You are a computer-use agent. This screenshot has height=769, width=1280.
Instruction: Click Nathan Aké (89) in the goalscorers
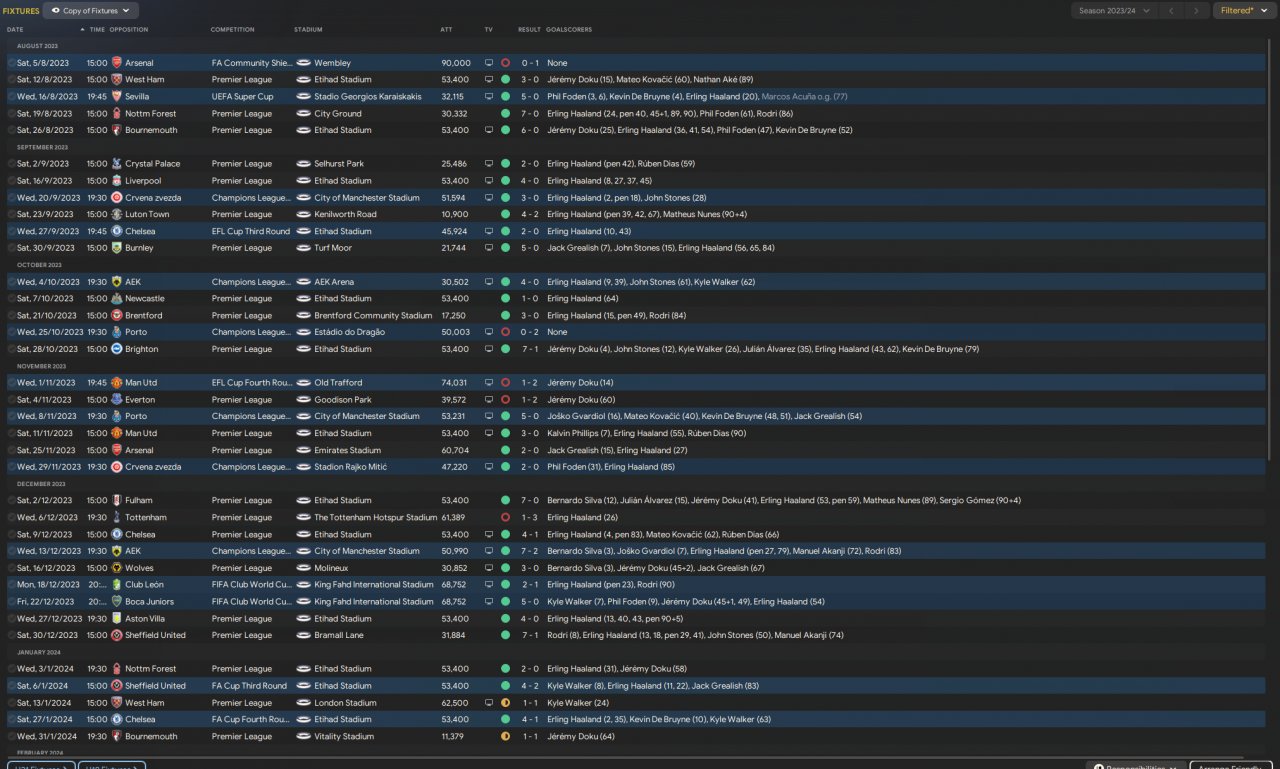click(x=725, y=80)
